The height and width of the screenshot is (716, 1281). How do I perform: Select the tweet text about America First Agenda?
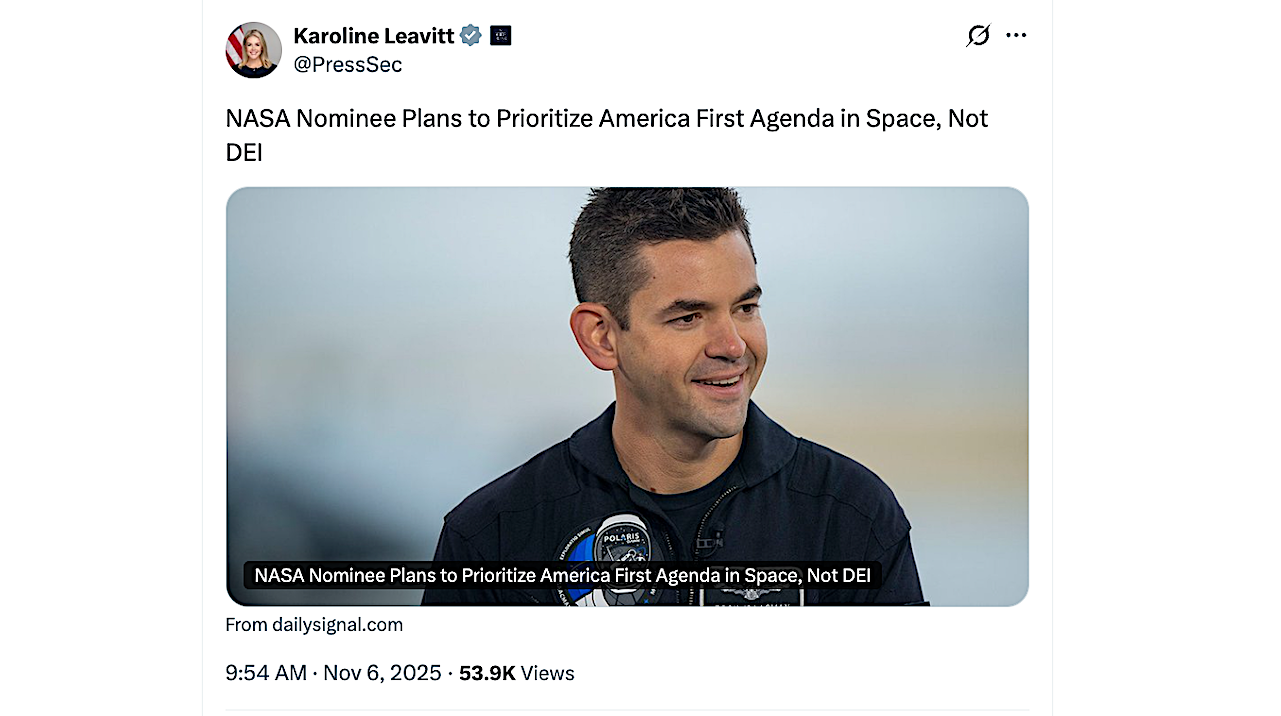[605, 118]
